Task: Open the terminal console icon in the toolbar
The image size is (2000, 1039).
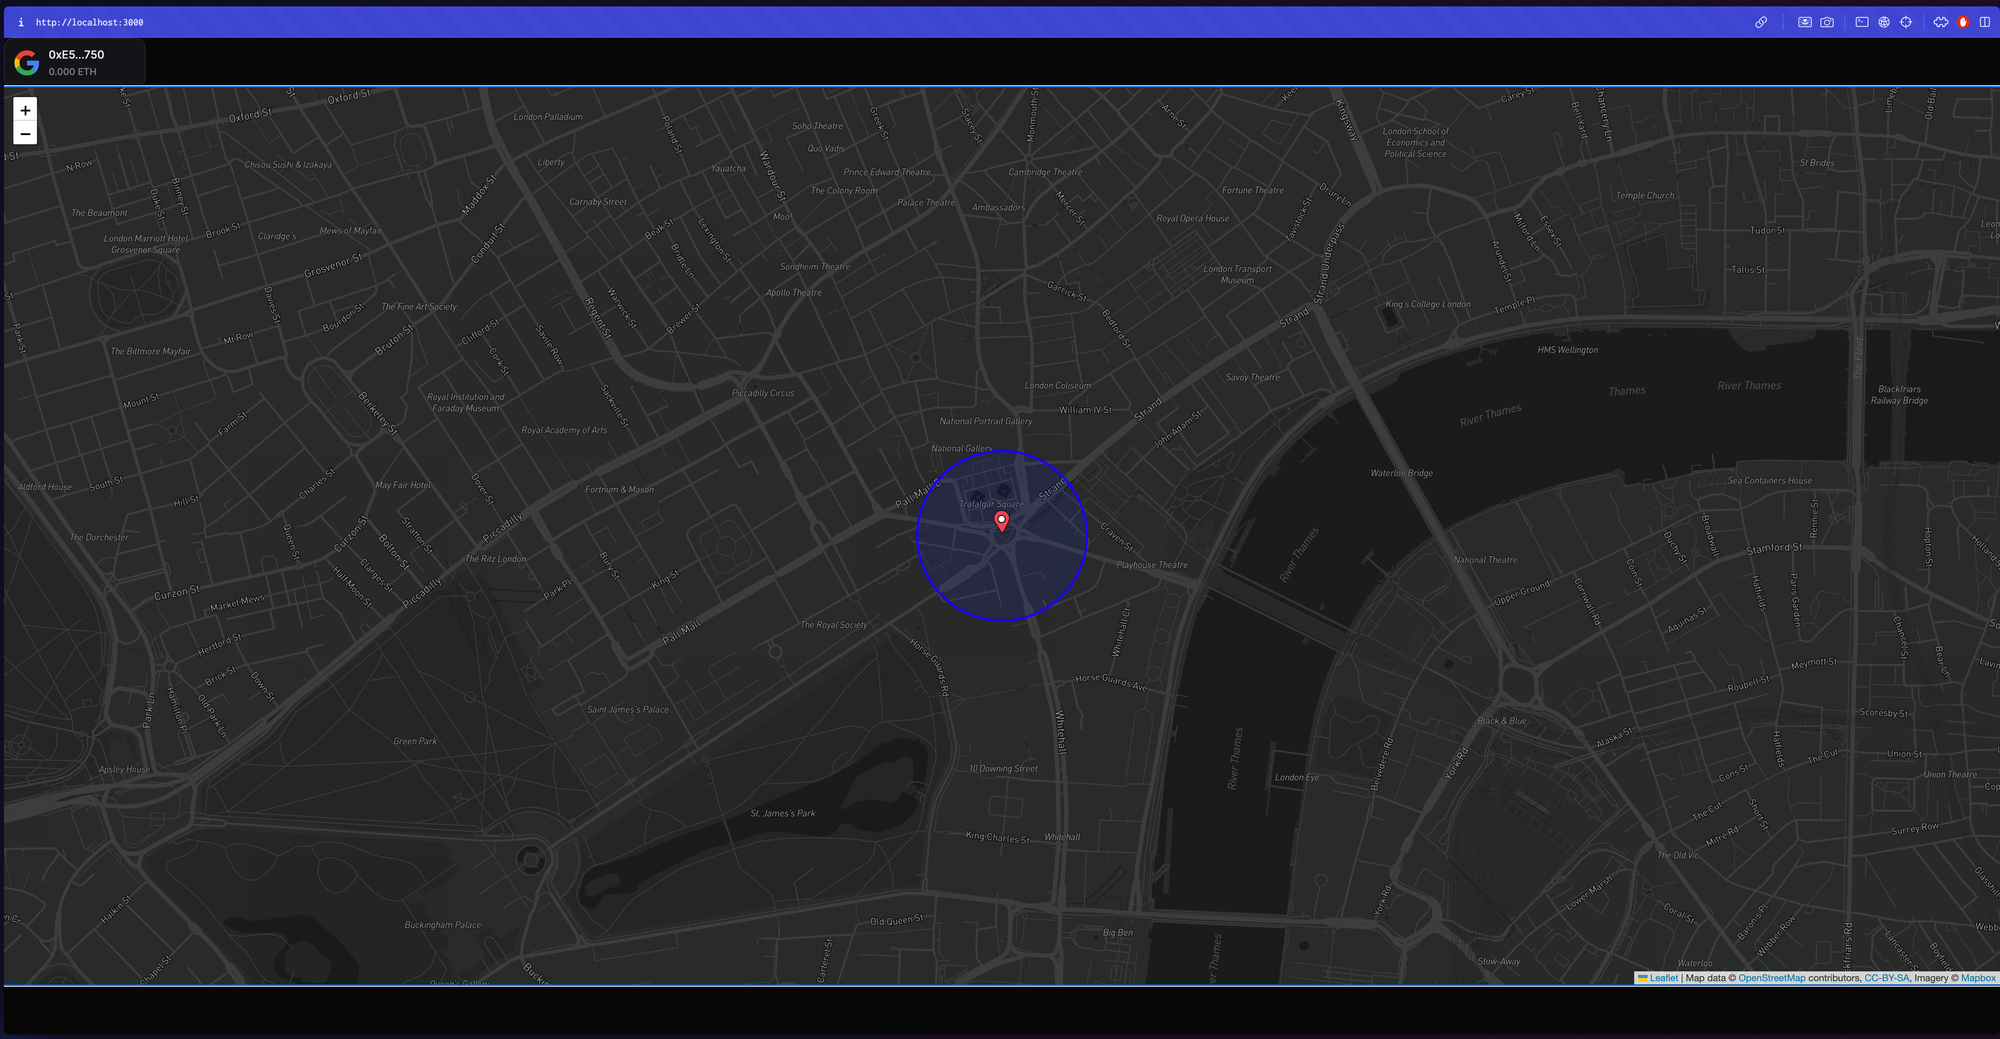Action: click(x=1862, y=21)
